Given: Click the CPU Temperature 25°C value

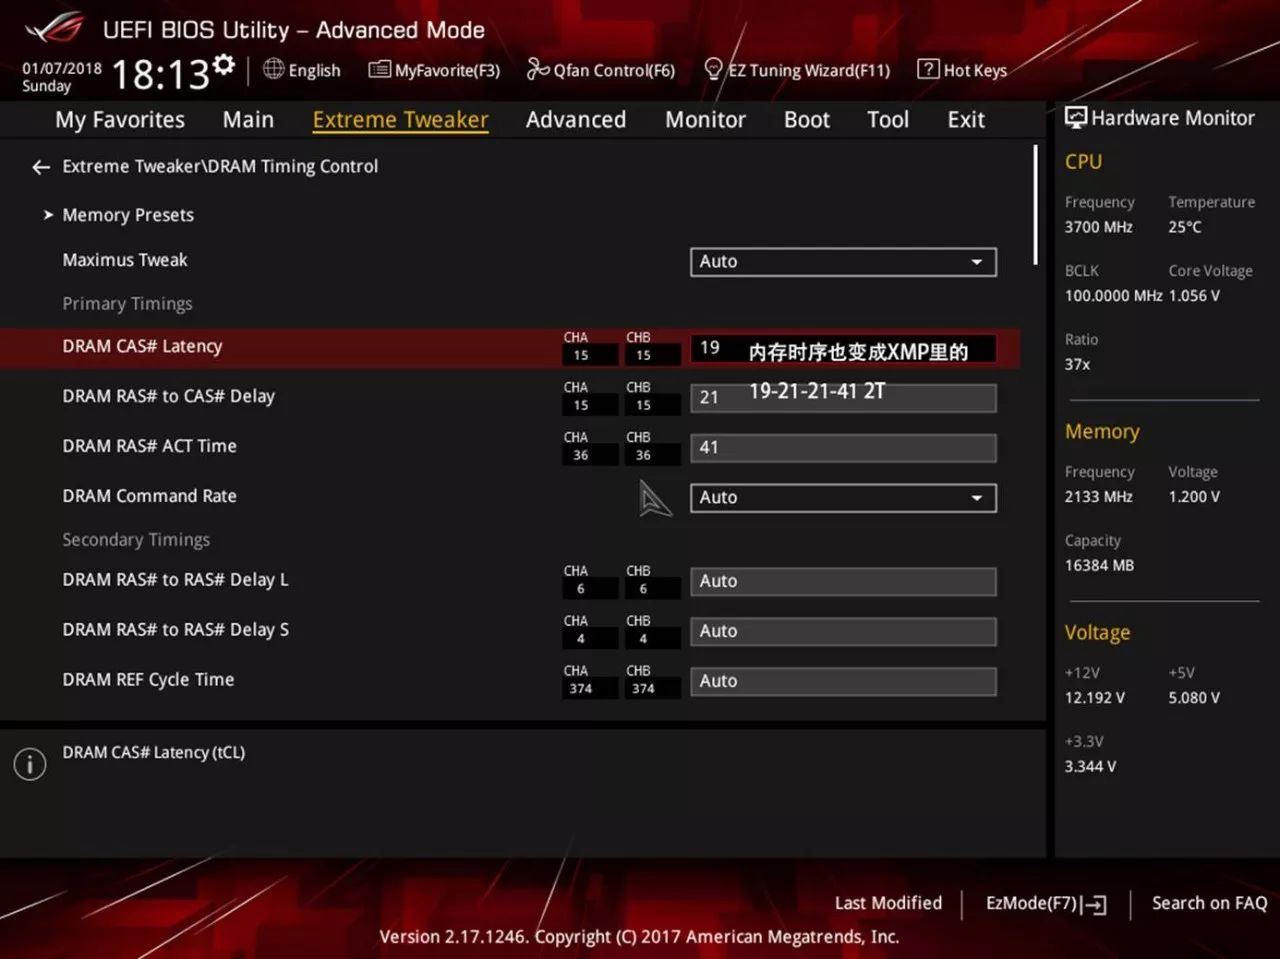Looking at the screenshot, I should click(1185, 227).
